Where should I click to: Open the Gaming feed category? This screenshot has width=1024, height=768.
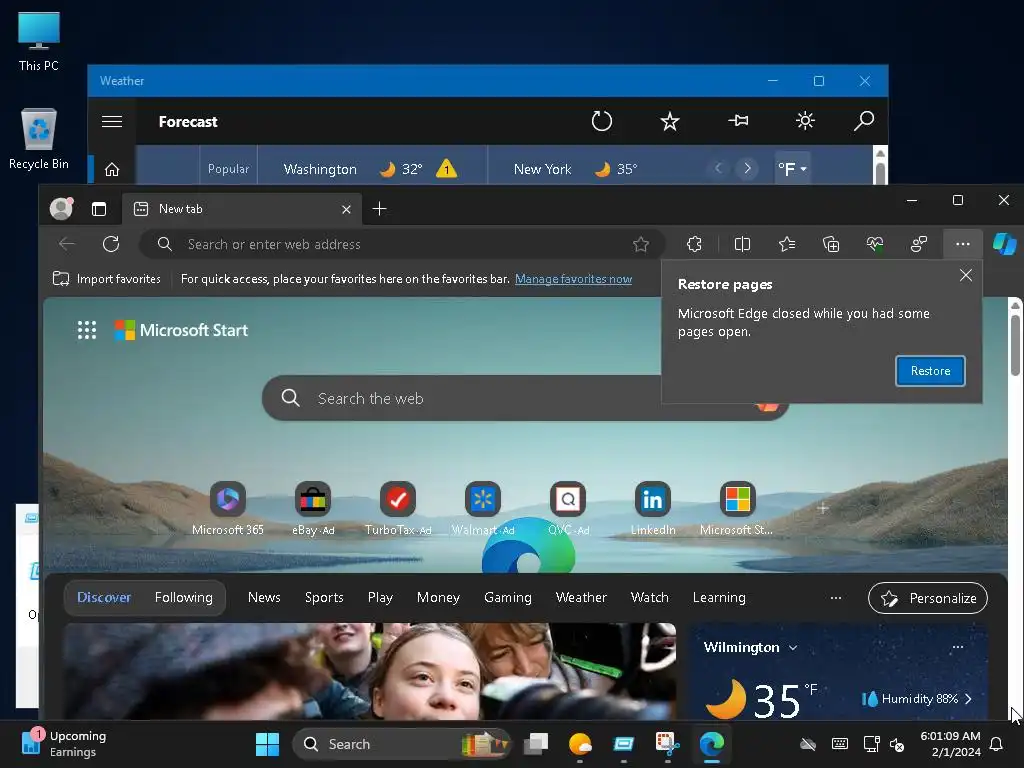coord(507,598)
